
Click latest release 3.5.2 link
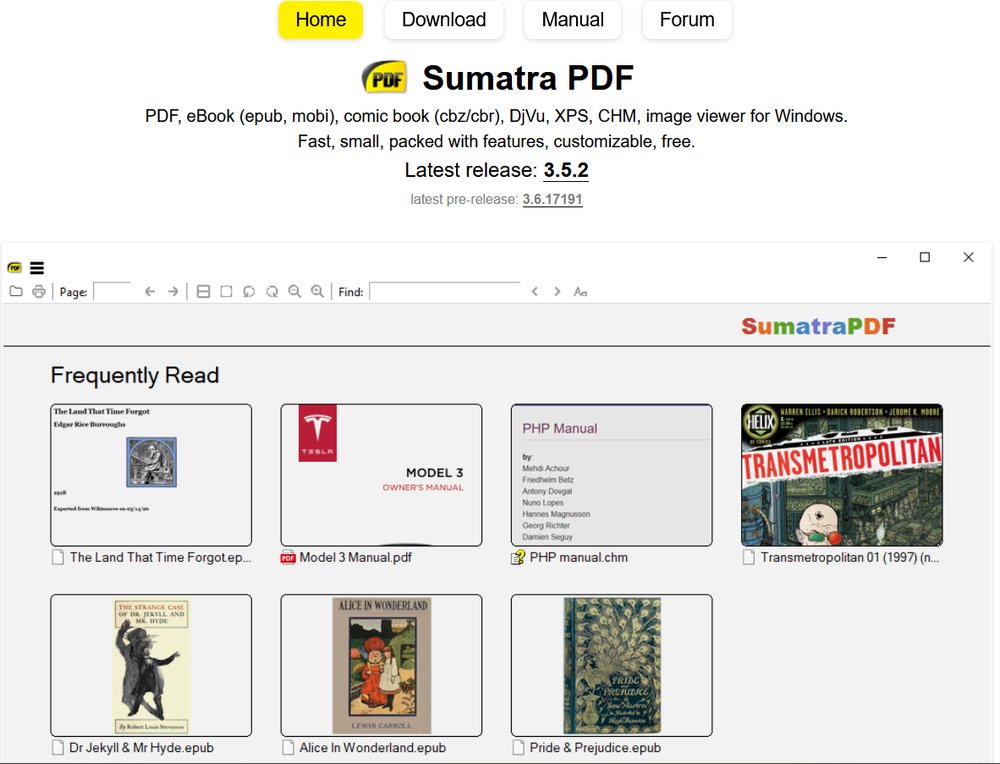coord(566,170)
